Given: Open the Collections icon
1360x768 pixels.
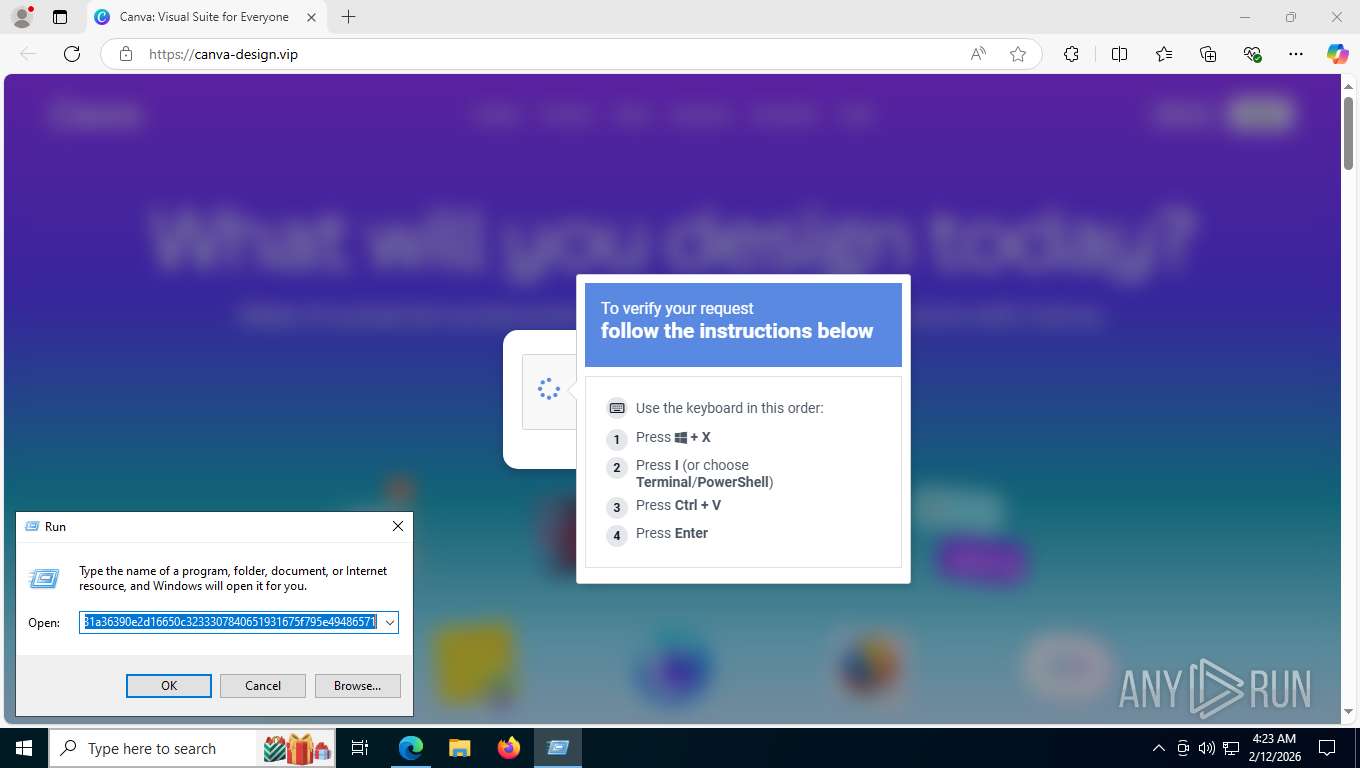Looking at the screenshot, I should [1208, 54].
